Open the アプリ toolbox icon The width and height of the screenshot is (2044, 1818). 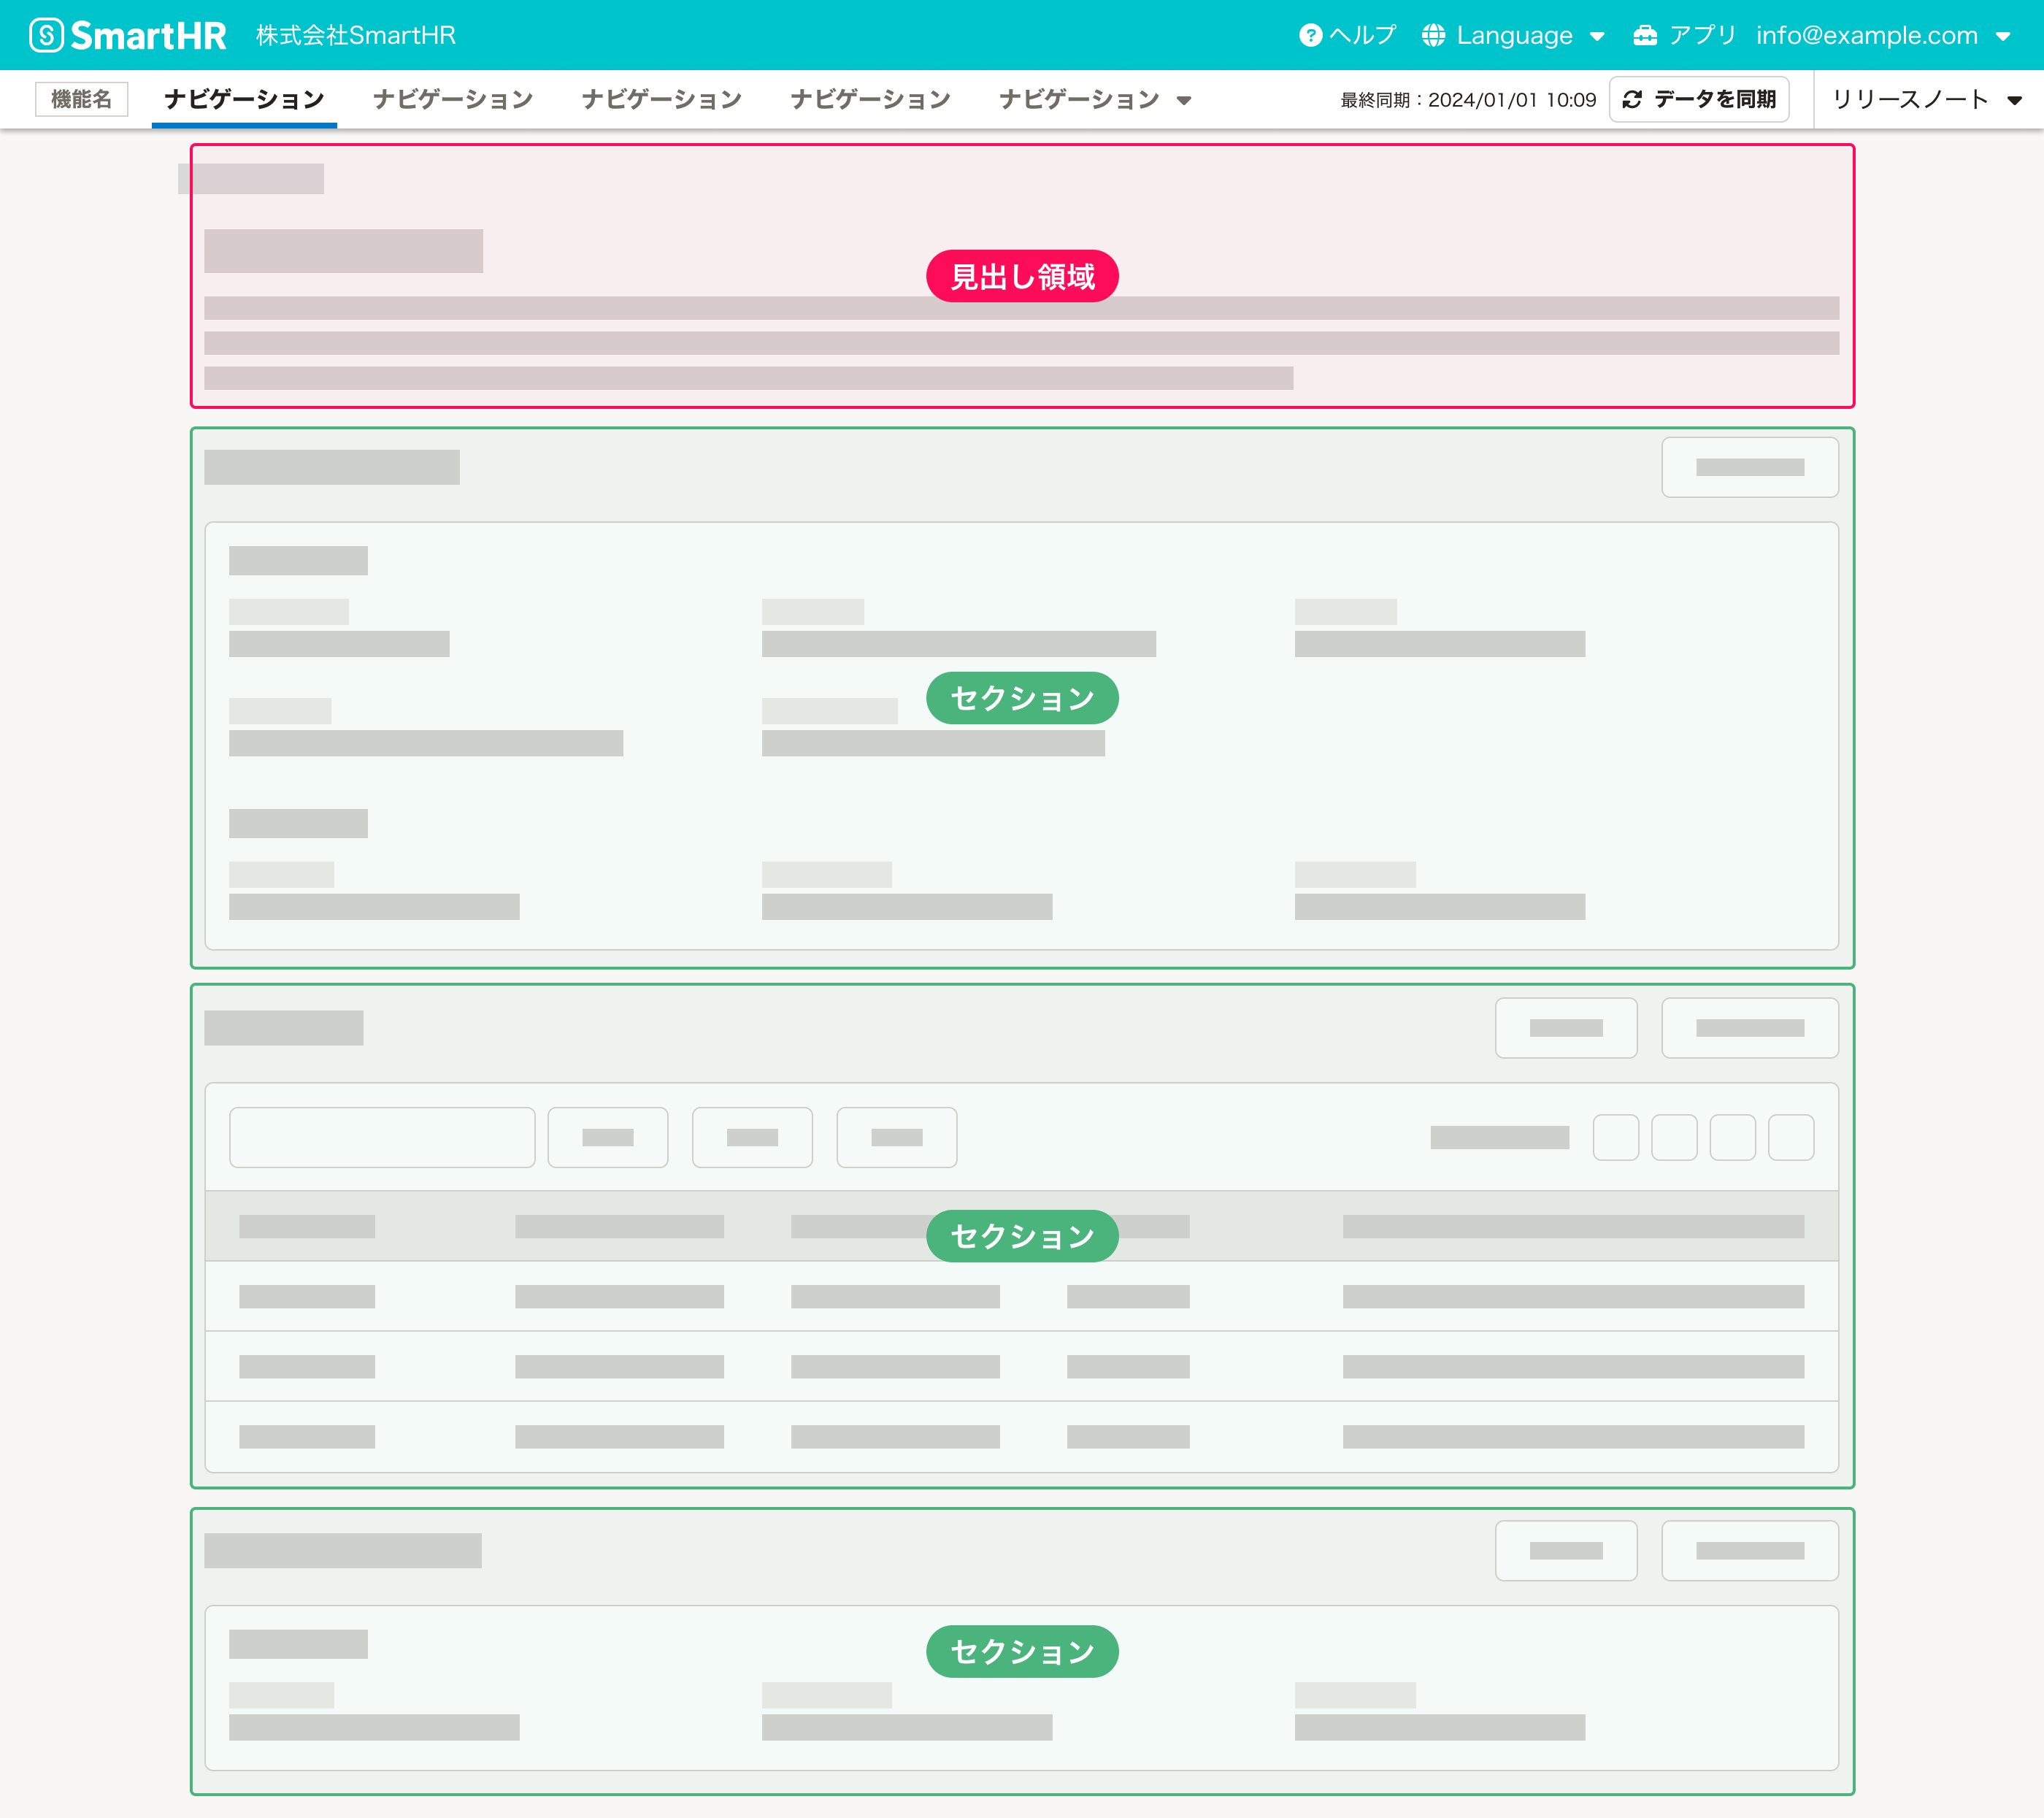[1644, 35]
